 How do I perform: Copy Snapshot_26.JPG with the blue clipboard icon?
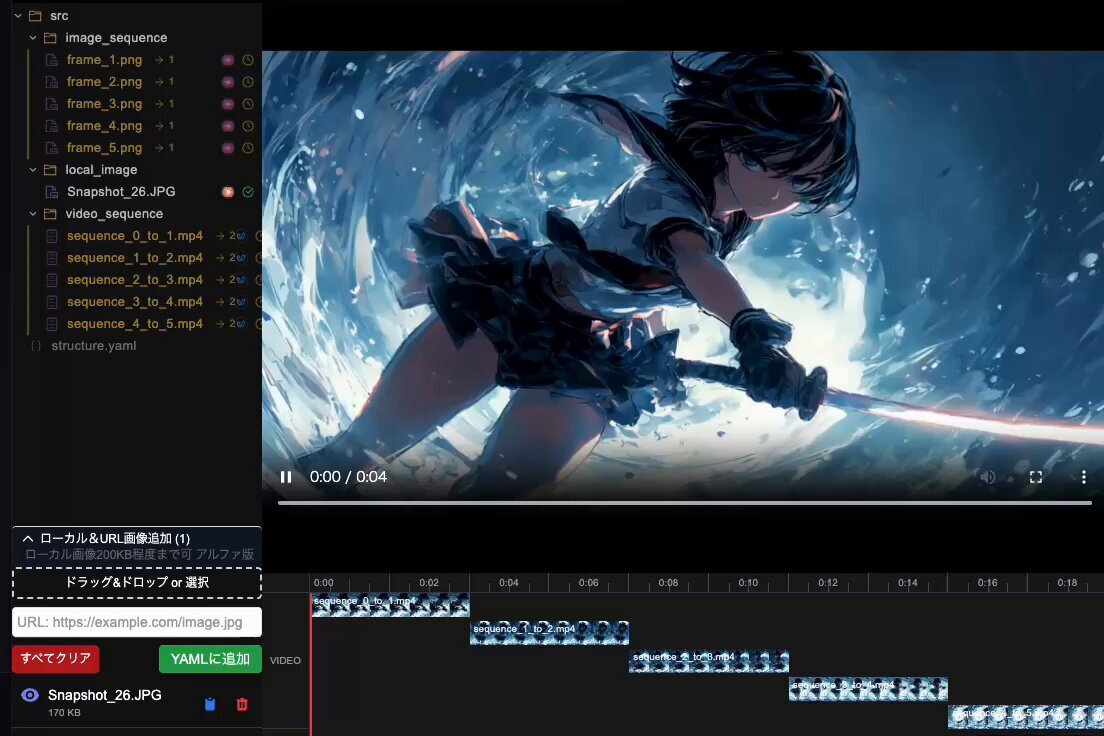point(210,704)
